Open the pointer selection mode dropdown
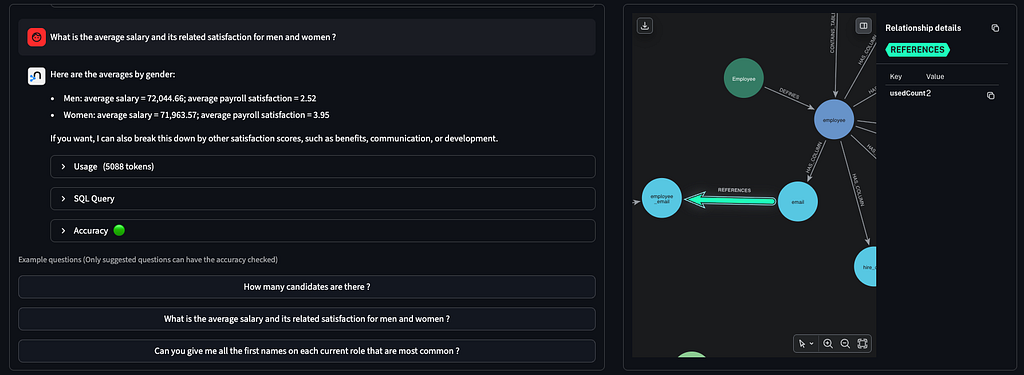The width and height of the screenshot is (1024, 375). coord(807,344)
